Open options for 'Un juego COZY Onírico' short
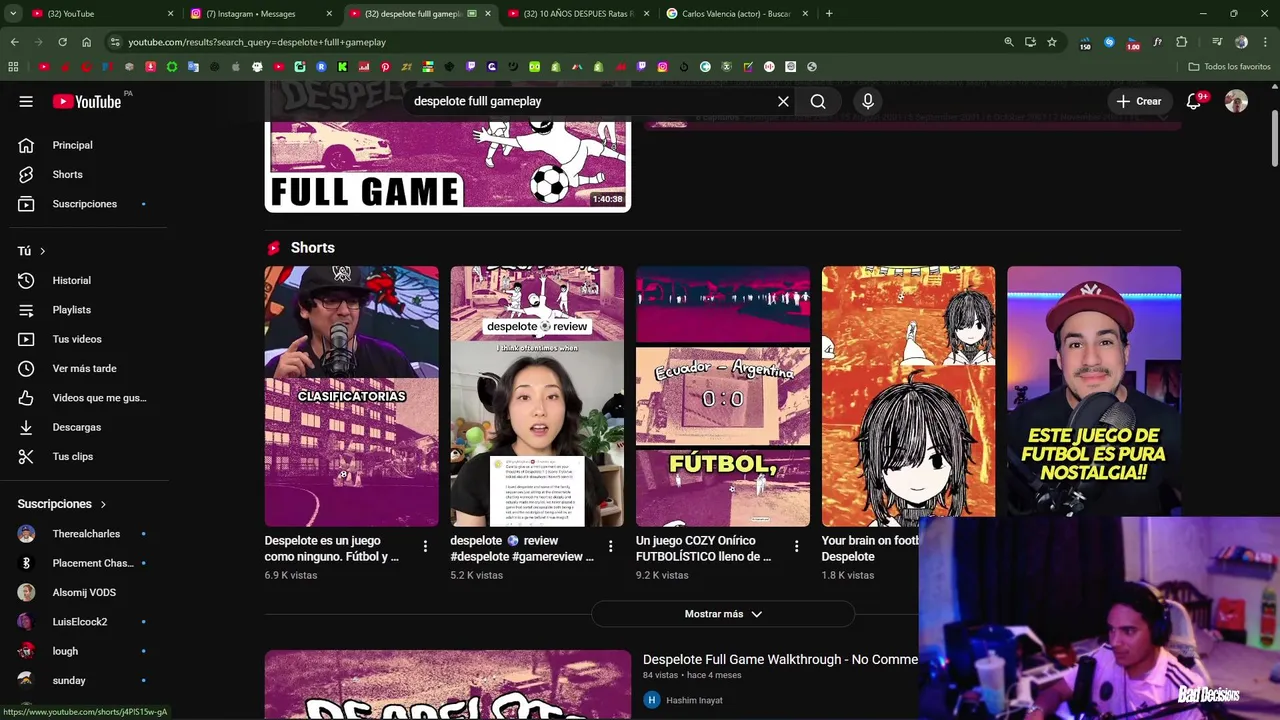The image size is (1280, 720). [797, 546]
